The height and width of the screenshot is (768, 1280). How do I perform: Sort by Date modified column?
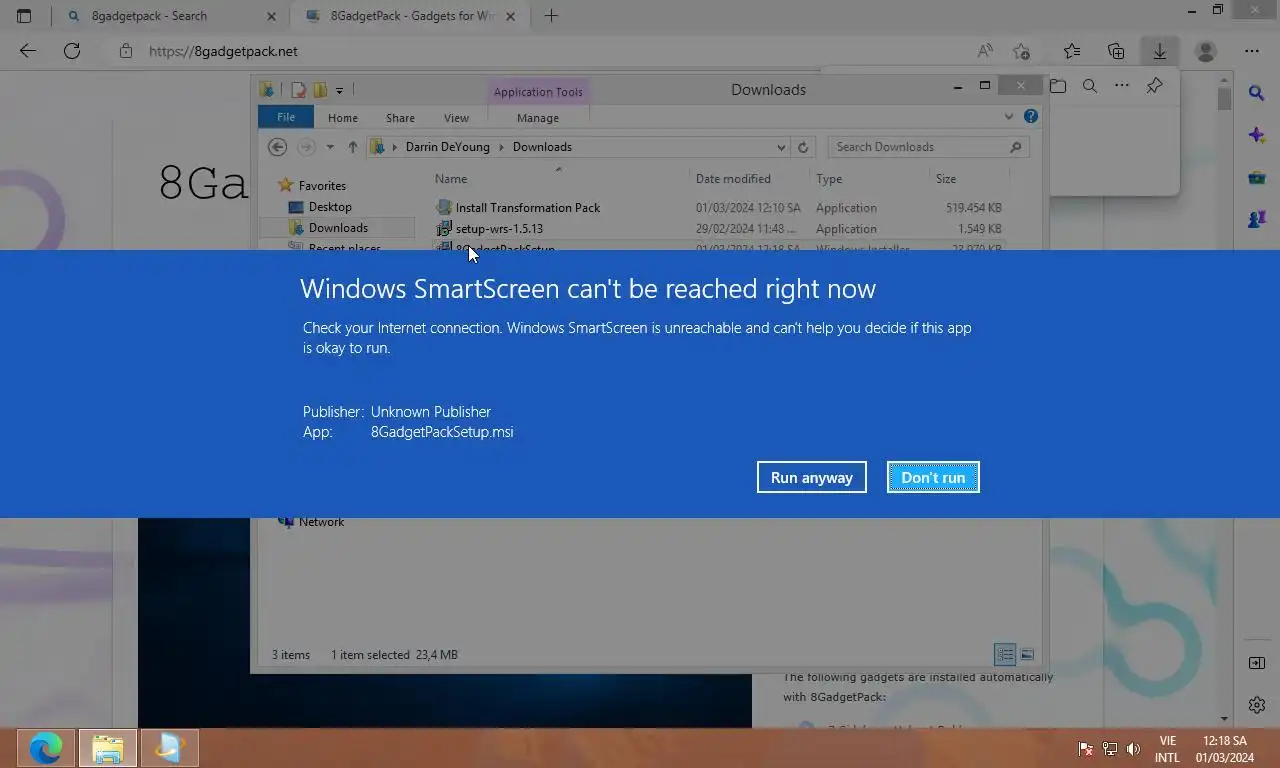[x=733, y=179]
